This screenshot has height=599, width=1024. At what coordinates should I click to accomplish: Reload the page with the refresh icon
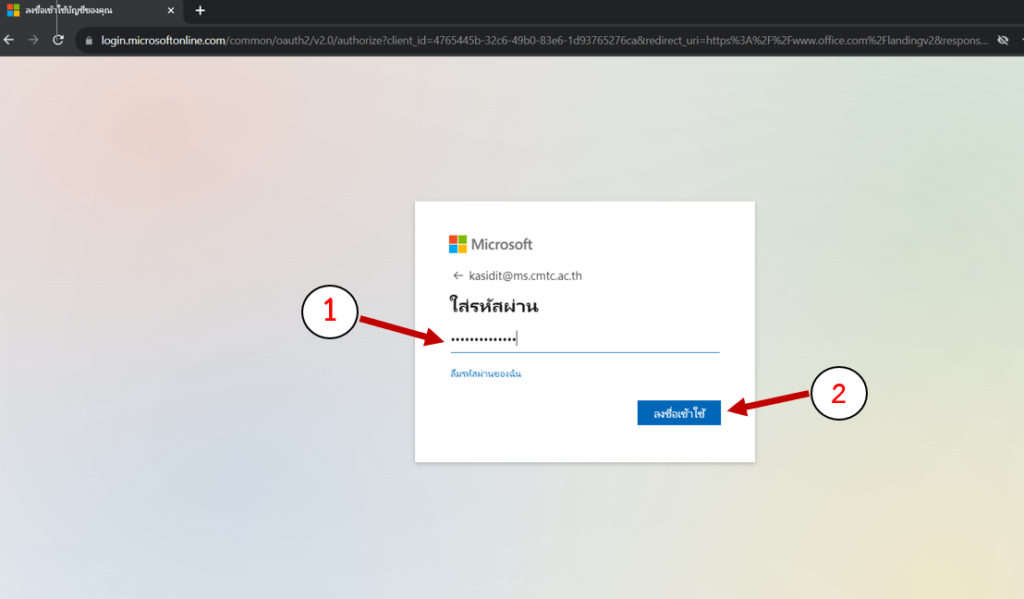tap(58, 40)
